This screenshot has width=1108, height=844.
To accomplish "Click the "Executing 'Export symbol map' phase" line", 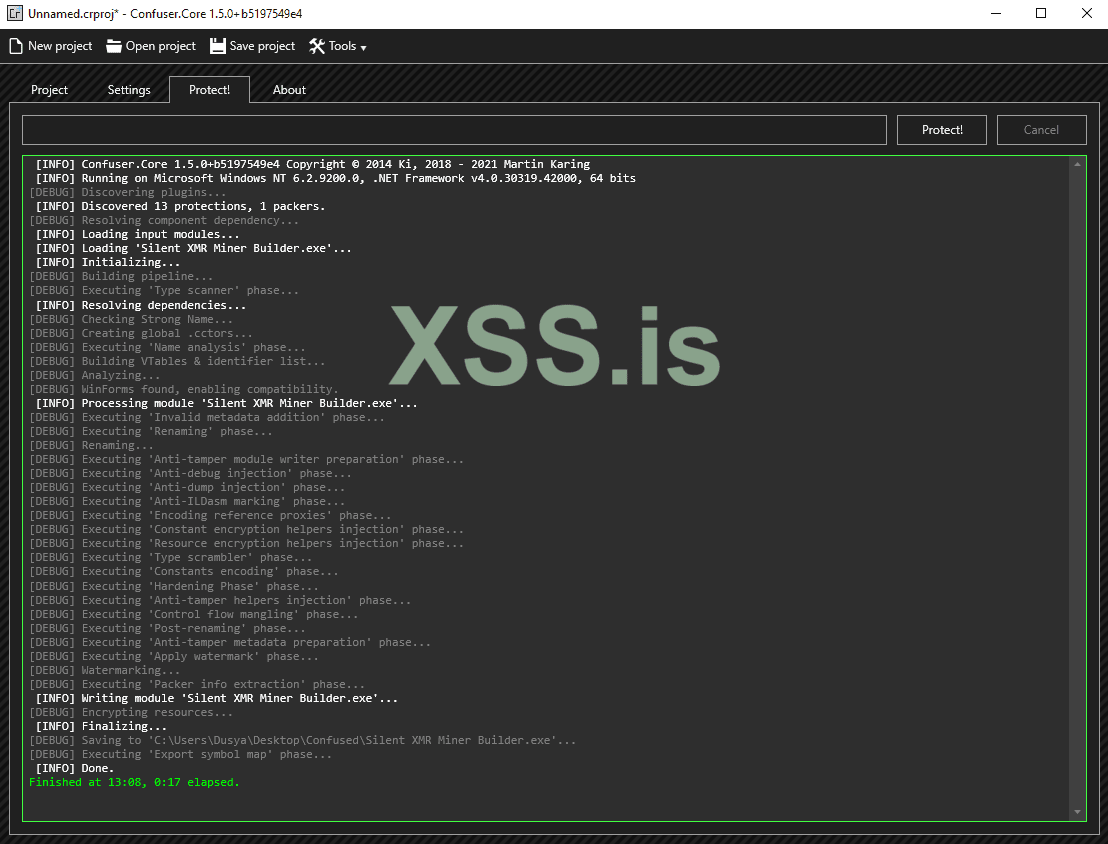I will pos(180,754).
